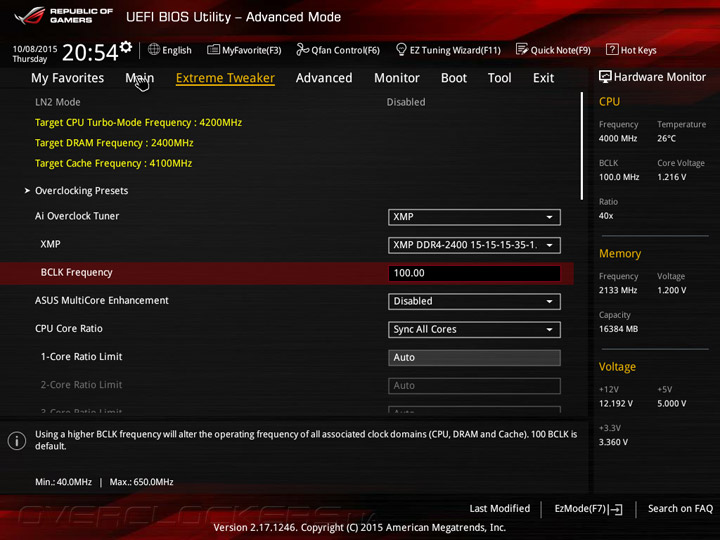Open the XMP profile dropdown

pos(474,245)
